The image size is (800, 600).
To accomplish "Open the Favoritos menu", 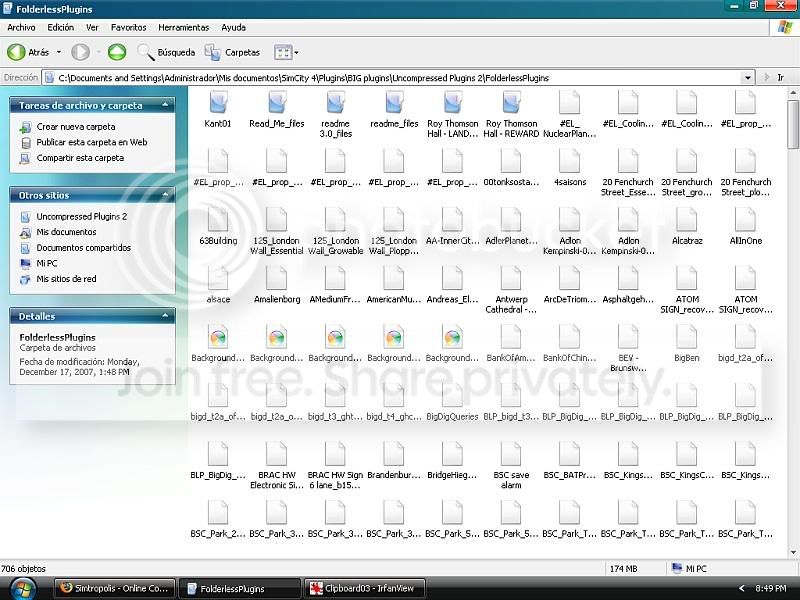I will pyautogui.click(x=129, y=28).
